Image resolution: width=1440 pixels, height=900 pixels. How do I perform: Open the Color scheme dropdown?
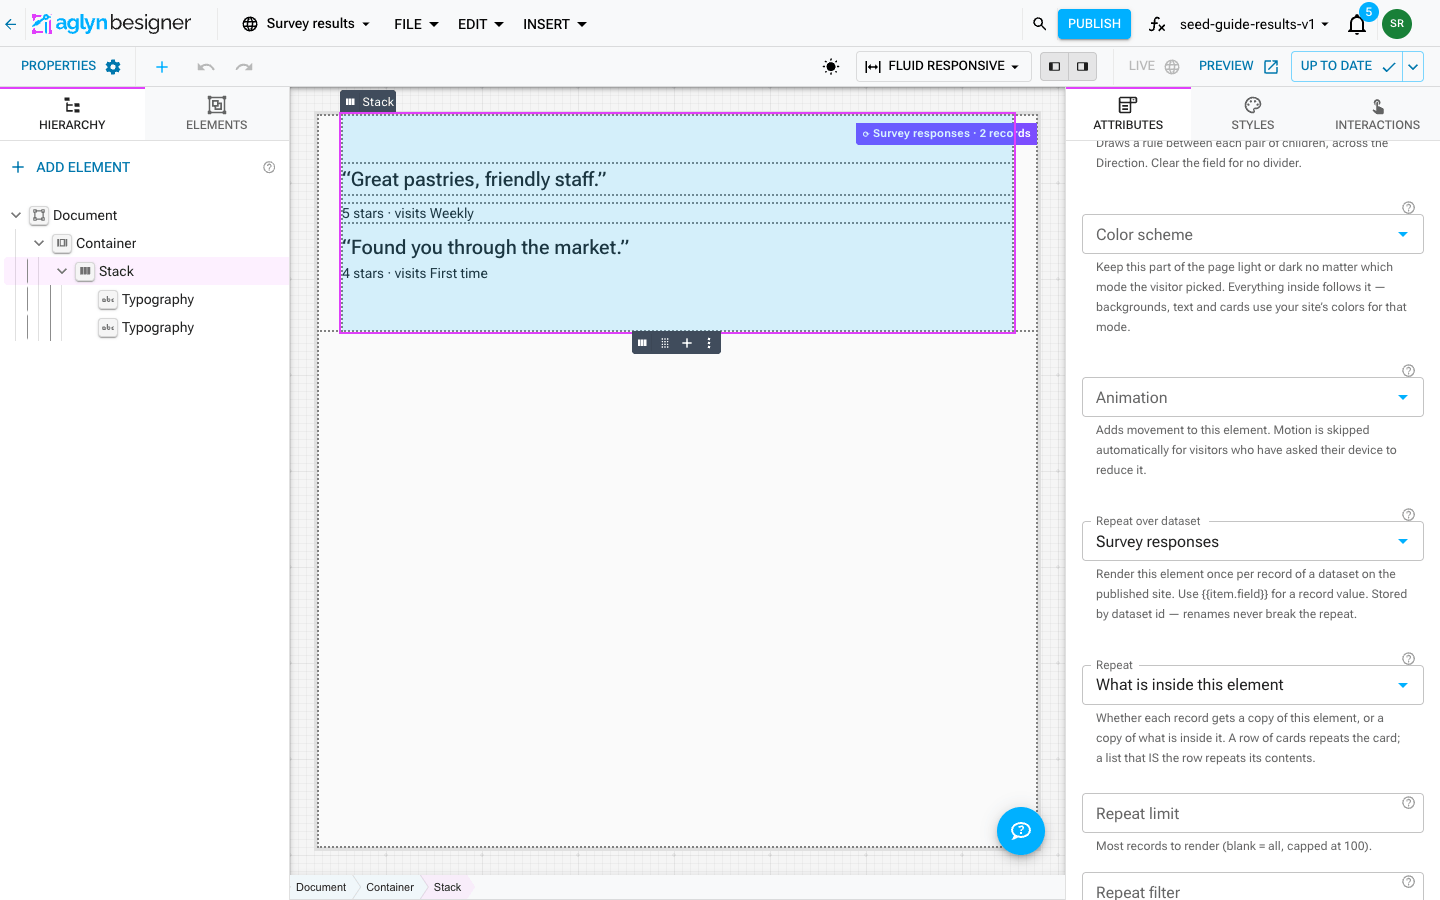[1253, 234]
